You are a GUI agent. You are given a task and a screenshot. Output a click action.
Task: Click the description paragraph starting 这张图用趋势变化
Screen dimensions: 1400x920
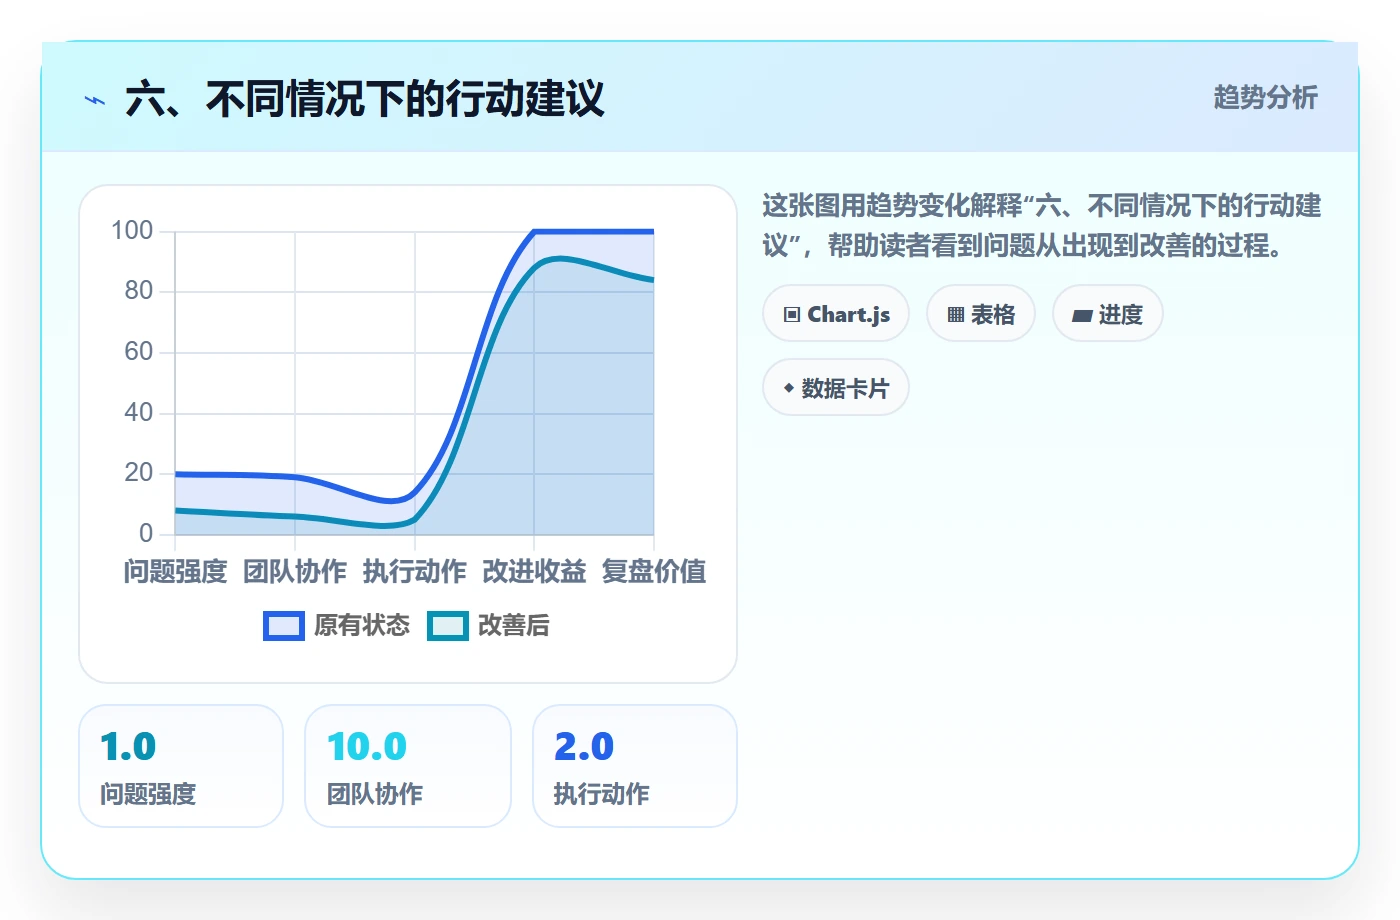(x=1042, y=226)
